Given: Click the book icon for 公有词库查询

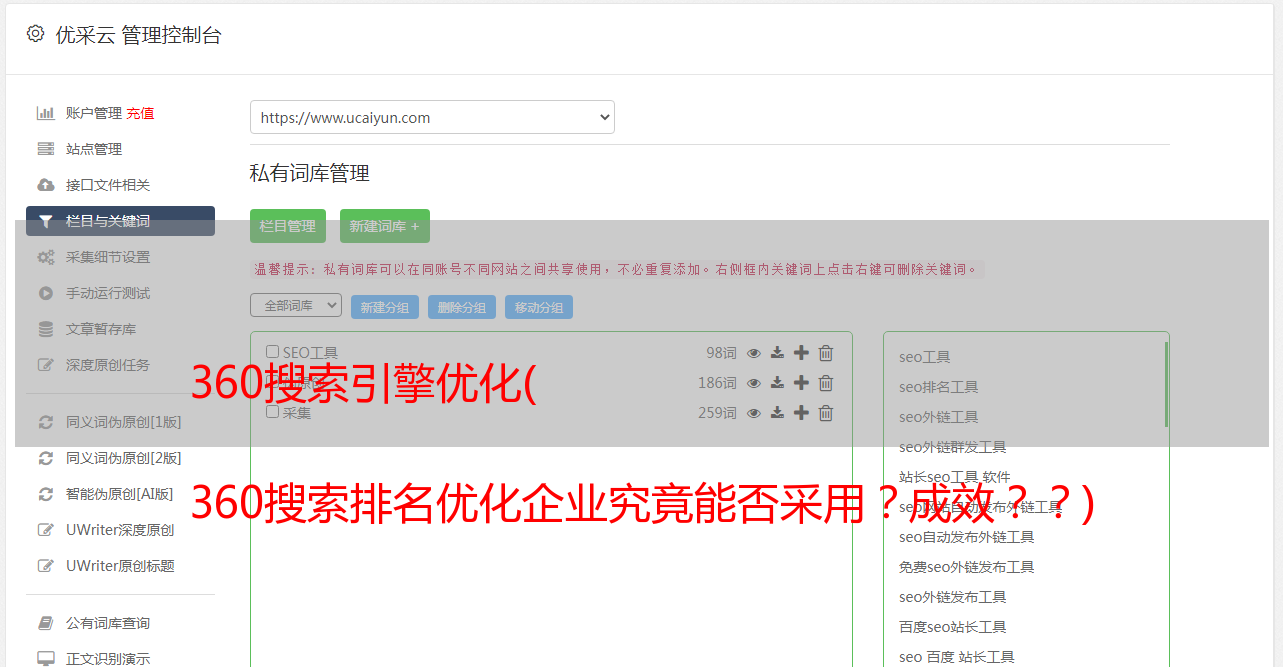Looking at the screenshot, I should click(x=46, y=623).
